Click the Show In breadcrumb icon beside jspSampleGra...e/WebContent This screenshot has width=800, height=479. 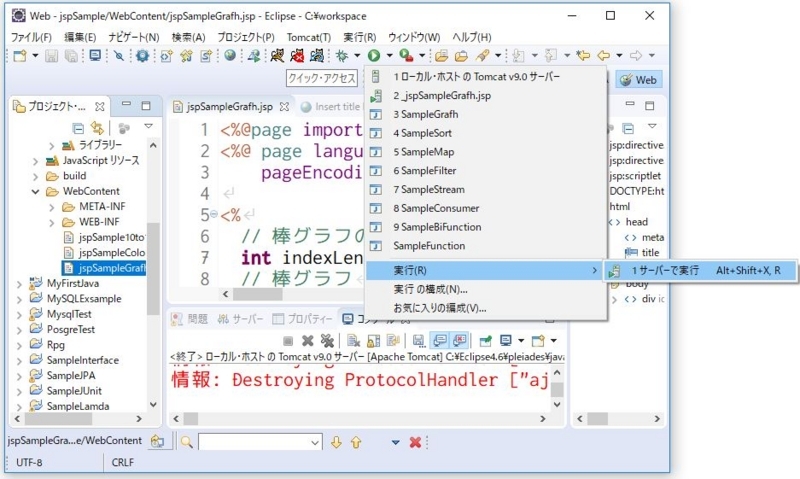click(x=157, y=441)
